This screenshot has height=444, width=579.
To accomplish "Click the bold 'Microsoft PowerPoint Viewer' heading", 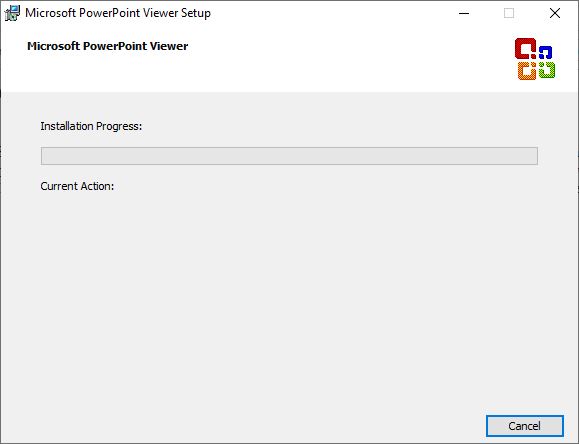I will click(107, 46).
